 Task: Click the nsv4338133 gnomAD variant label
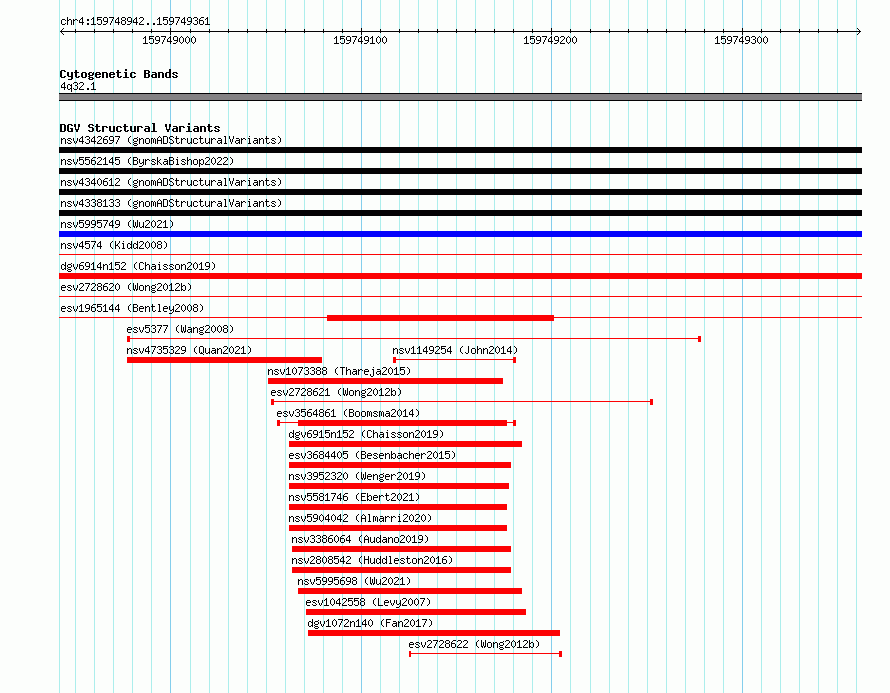(x=171, y=203)
